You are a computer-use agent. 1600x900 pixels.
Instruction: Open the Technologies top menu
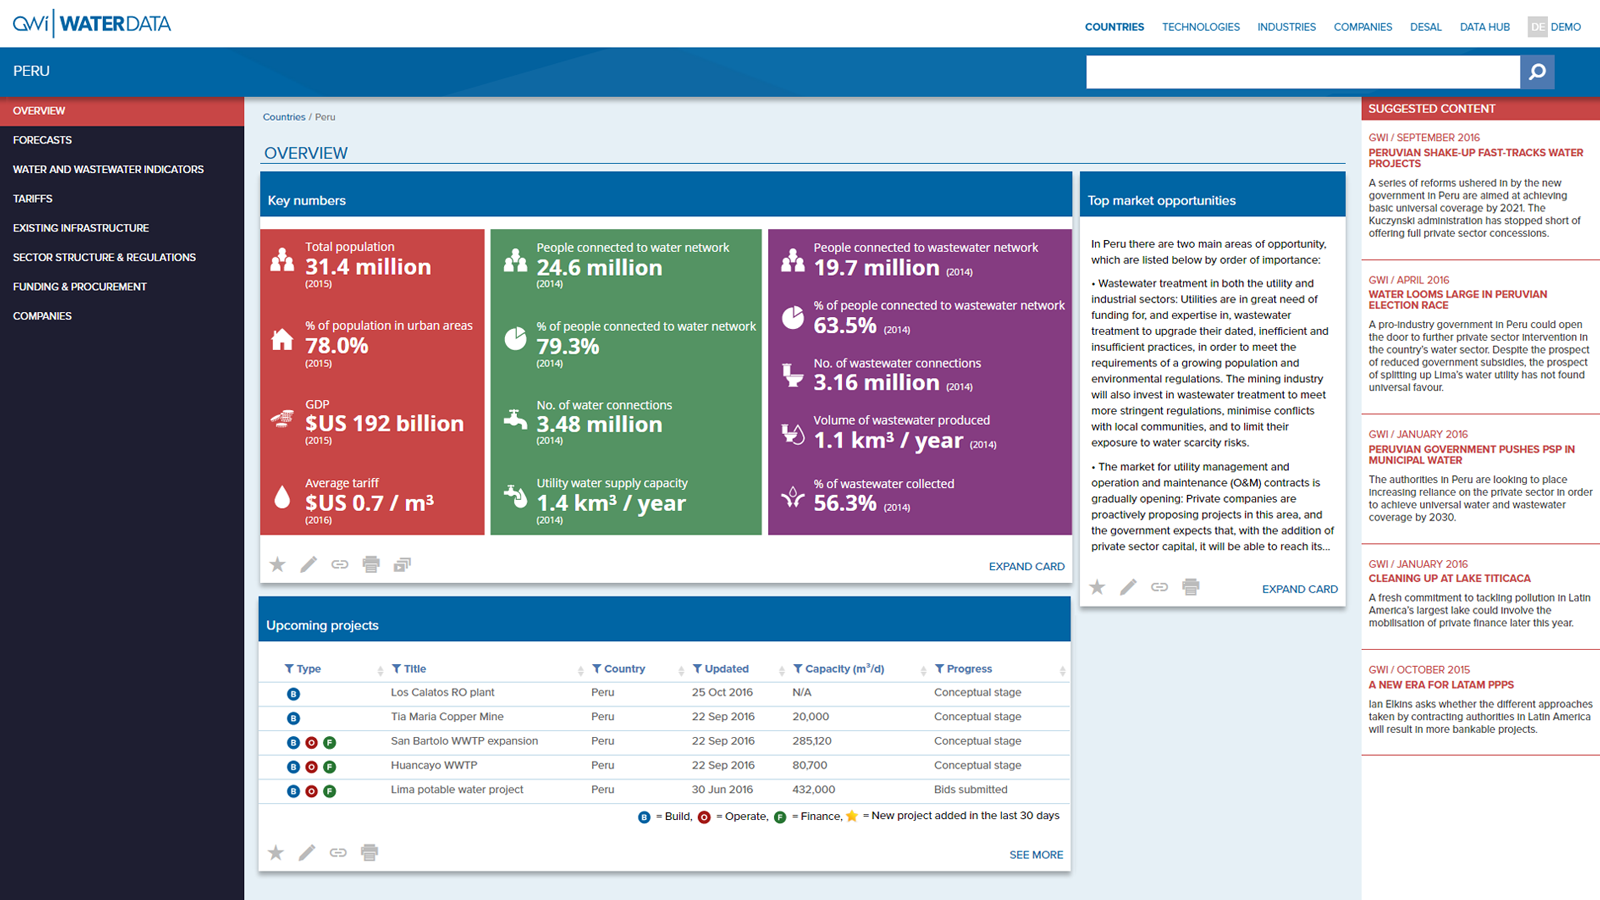coord(1200,27)
